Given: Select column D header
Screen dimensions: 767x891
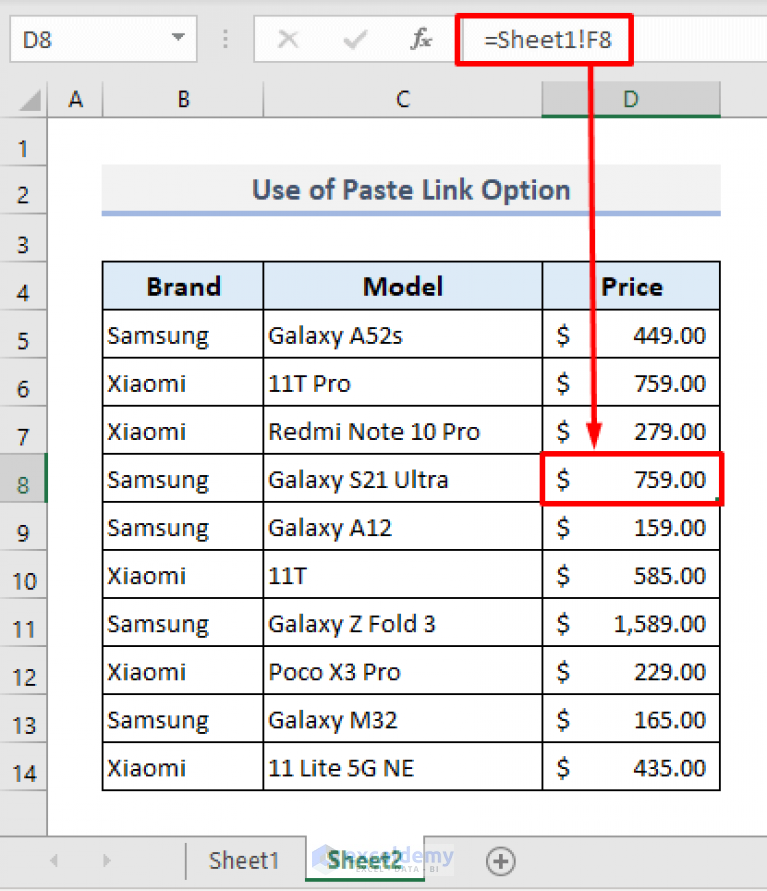Looking at the screenshot, I should 631,99.
